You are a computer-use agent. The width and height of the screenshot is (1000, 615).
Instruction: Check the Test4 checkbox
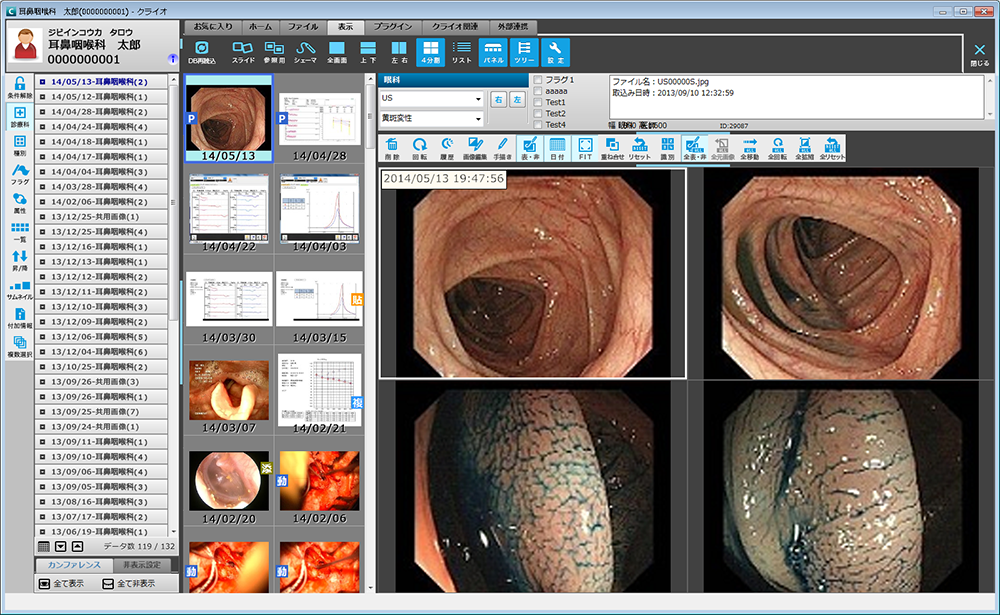[x=538, y=124]
